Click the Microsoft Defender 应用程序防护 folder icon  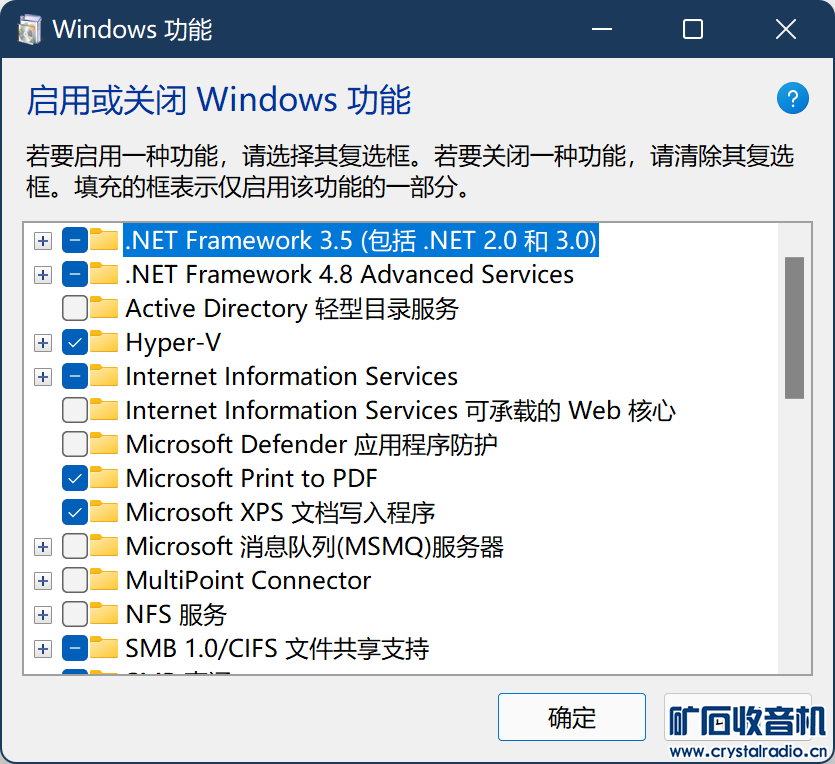point(104,444)
